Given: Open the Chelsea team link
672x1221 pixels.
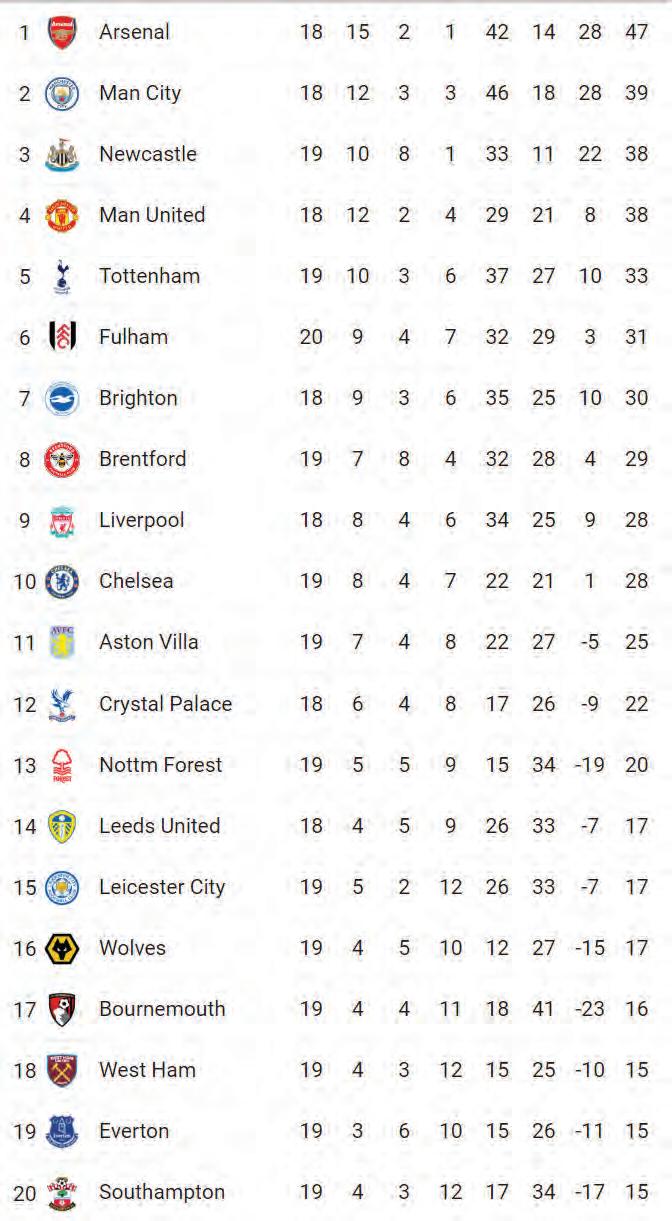Looking at the screenshot, I should pos(136,581).
